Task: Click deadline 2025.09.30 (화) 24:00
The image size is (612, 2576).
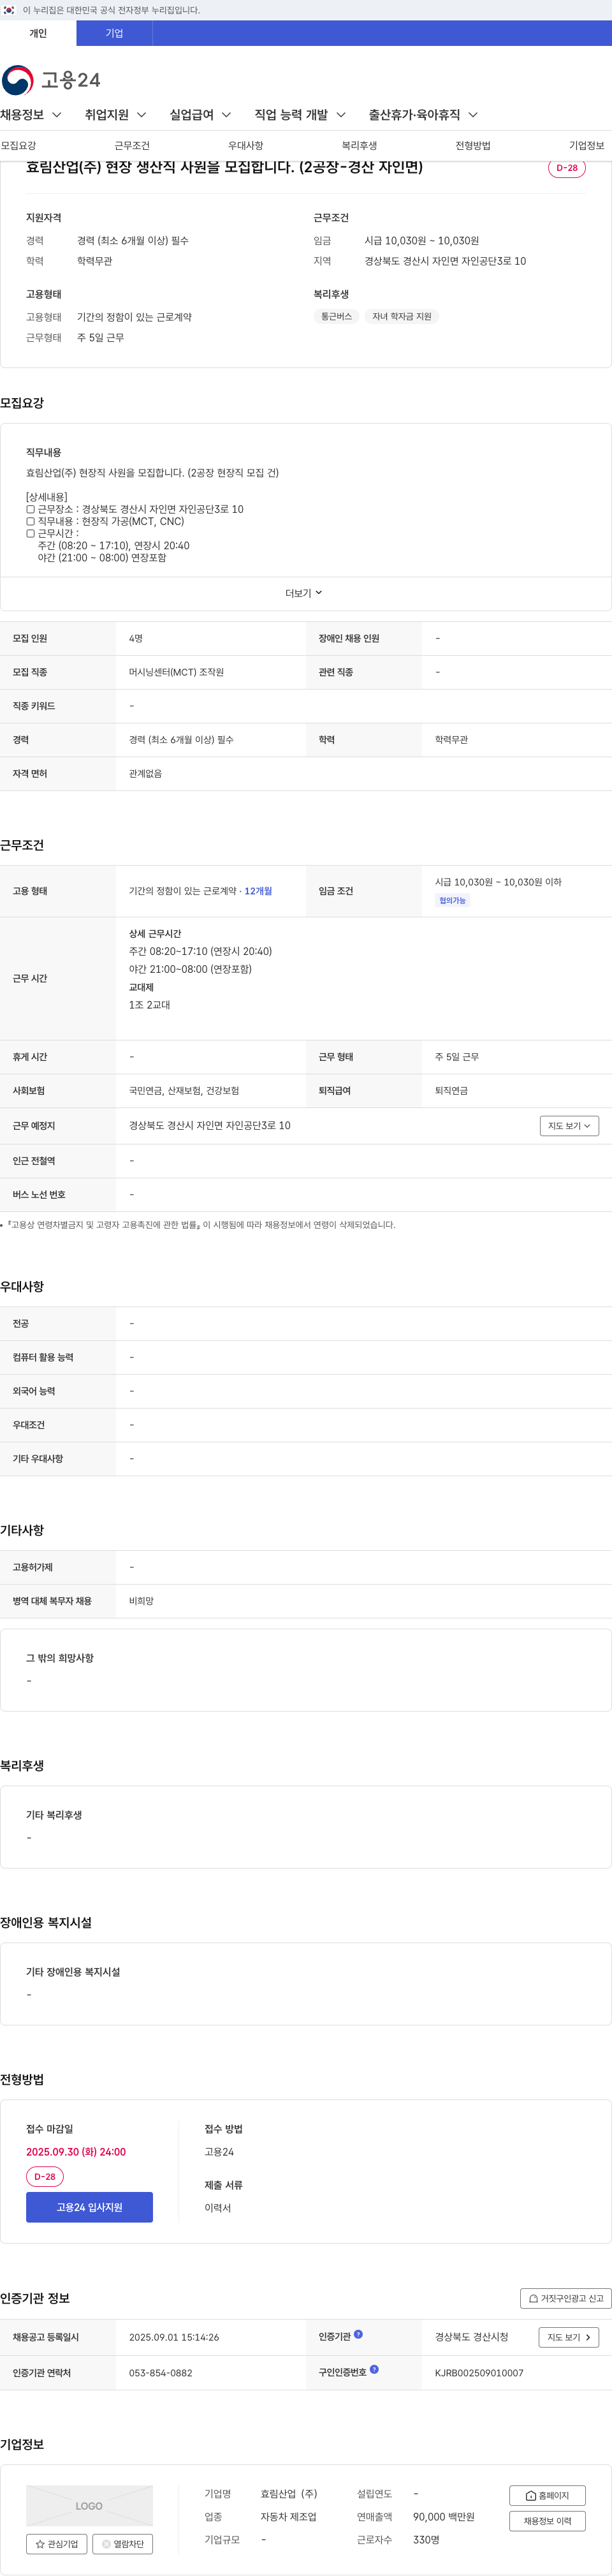Action: [x=76, y=2152]
